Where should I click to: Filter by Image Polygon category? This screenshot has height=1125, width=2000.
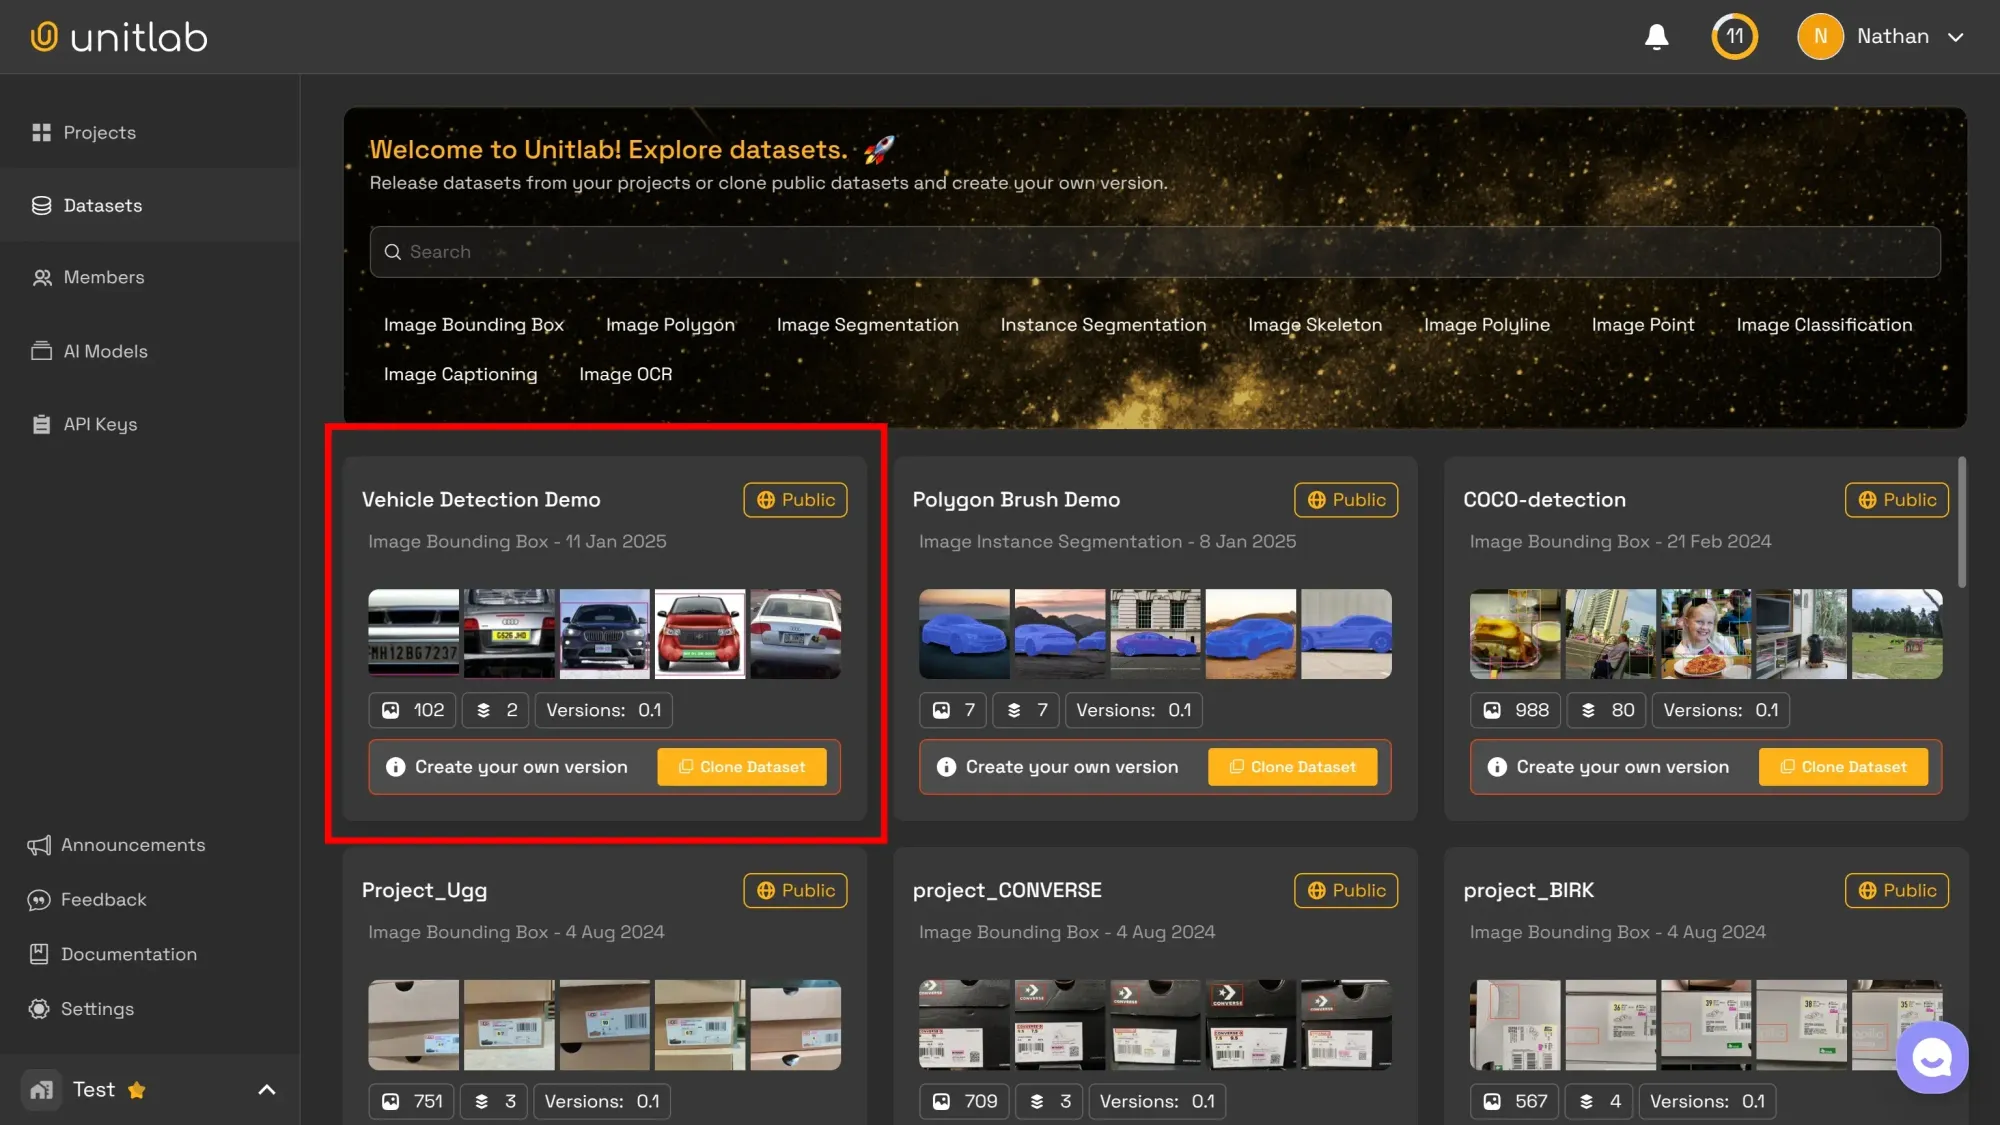670,325
